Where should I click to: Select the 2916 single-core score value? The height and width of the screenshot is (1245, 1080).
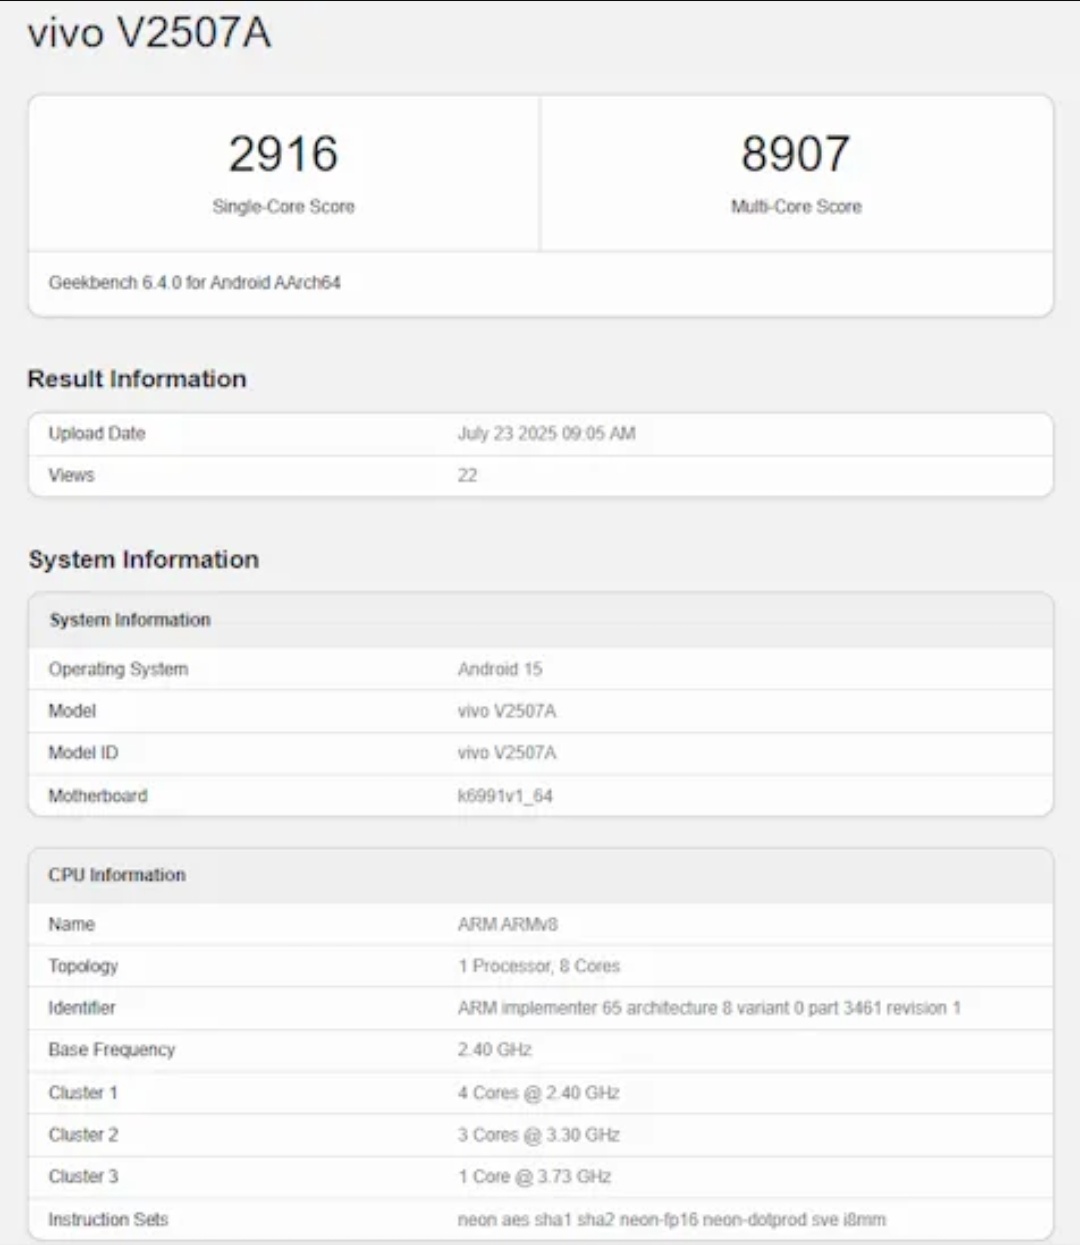283,154
